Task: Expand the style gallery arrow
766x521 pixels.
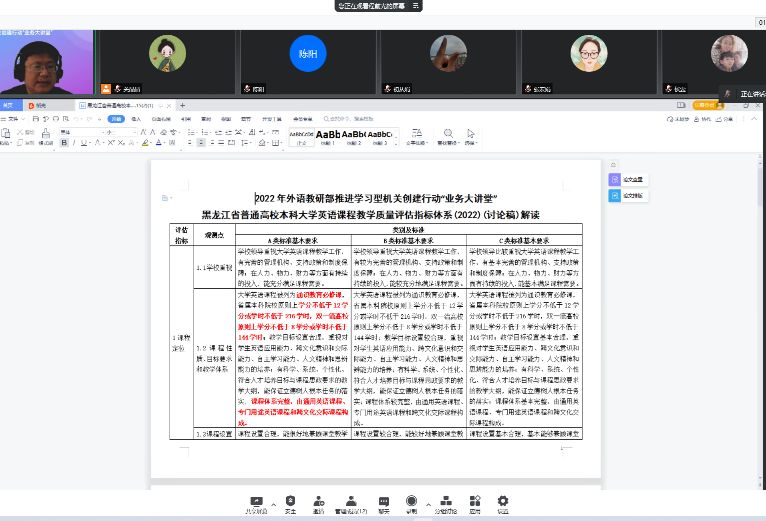Action: (396, 142)
